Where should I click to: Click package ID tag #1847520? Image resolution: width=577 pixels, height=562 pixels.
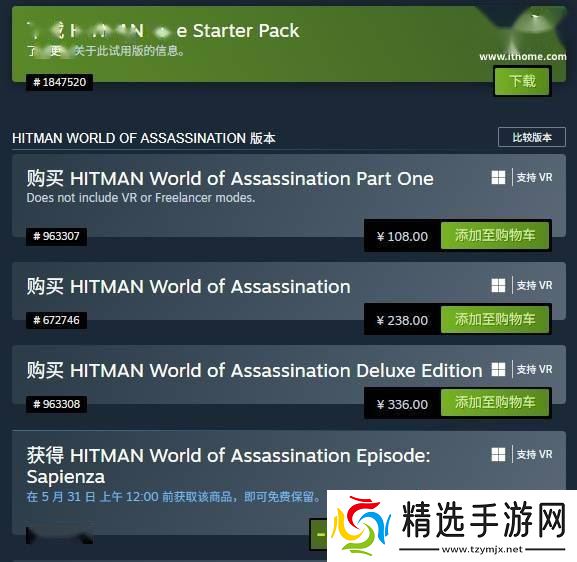click(59, 82)
